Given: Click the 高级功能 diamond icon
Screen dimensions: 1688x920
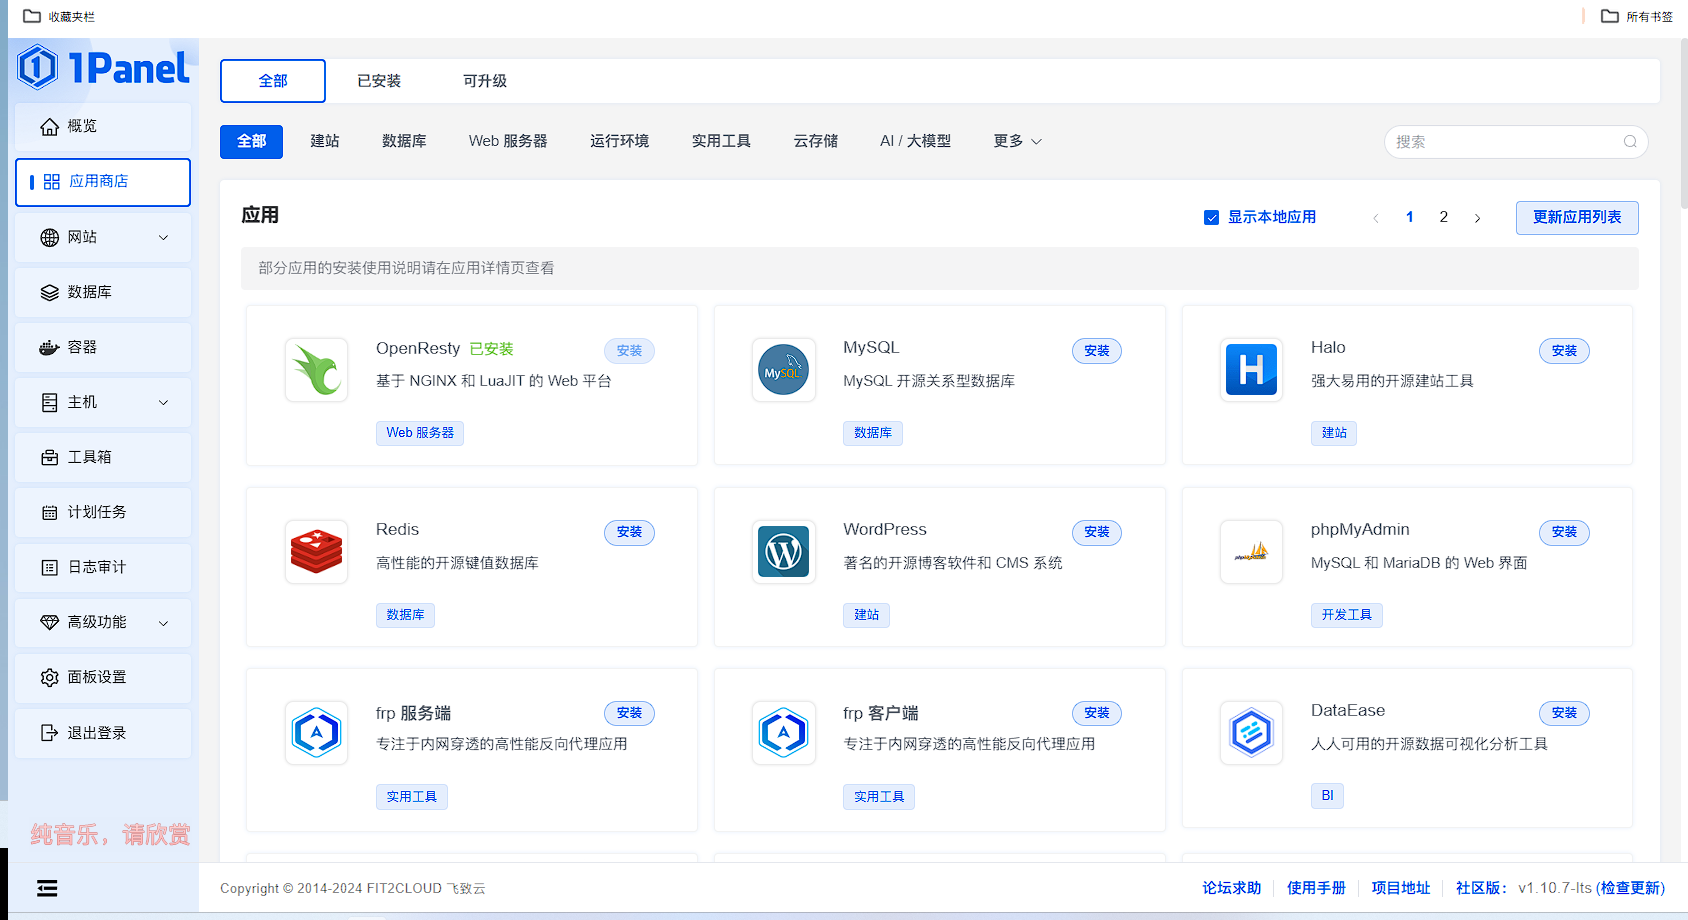Looking at the screenshot, I should click(49, 622).
